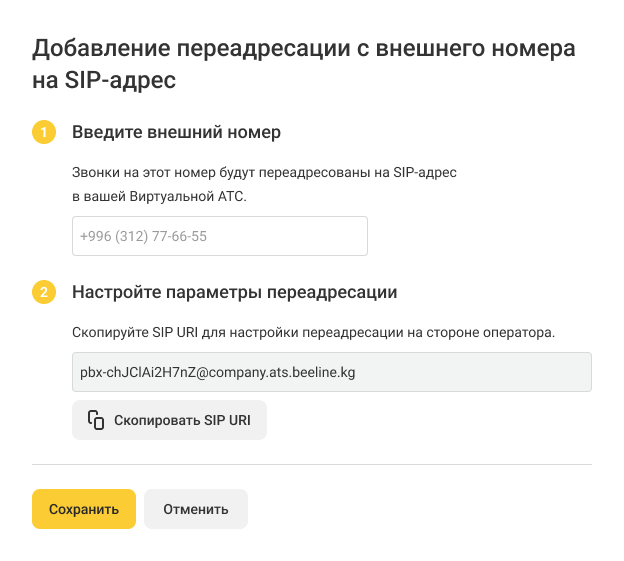Click the title line "Добавление переадресации с внешнего номера"
624x561 pixels.
pos(303,48)
